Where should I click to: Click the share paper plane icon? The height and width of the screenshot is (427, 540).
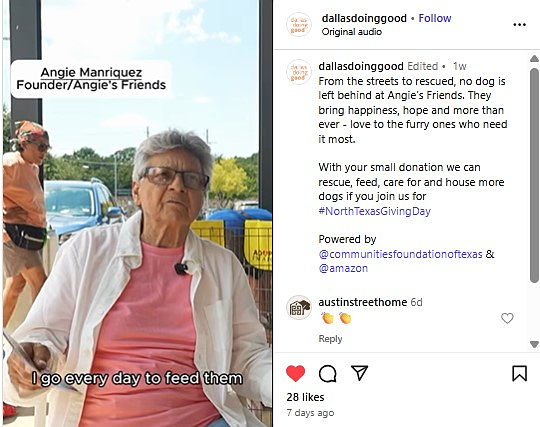point(359,373)
